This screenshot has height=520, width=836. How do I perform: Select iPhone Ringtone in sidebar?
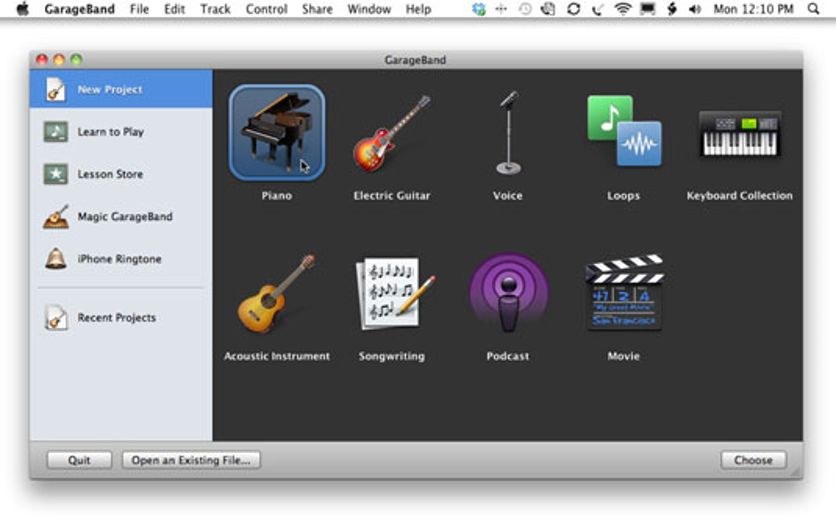(x=121, y=259)
